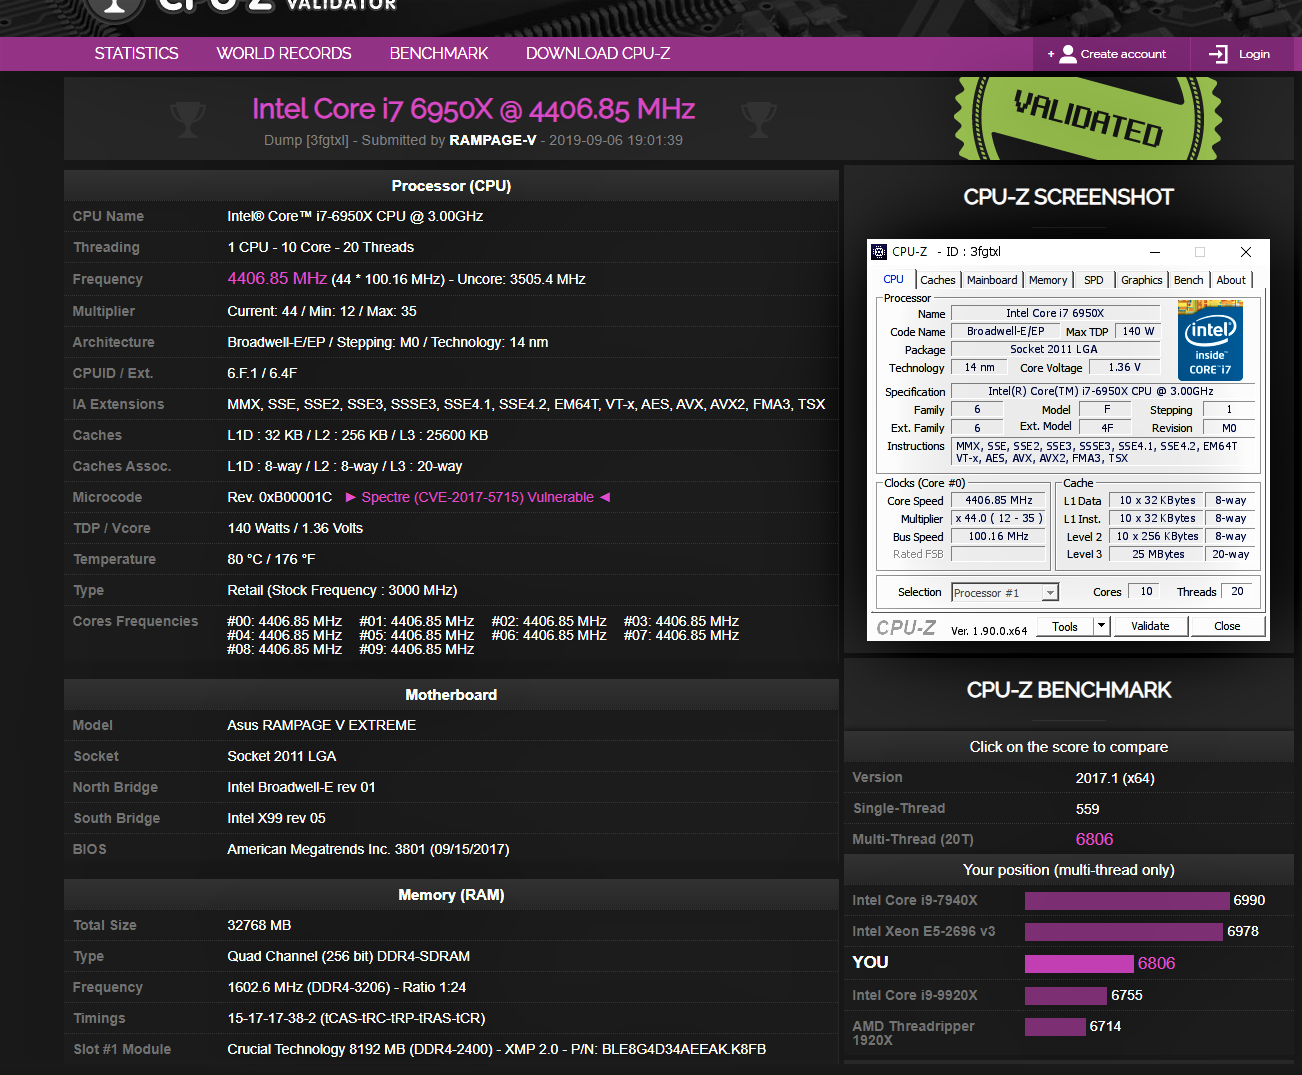Image resolution: width=1302 pixels, height=1075 pixels.
Task: Open the BENCHMARK section
Action: [439, 54]
